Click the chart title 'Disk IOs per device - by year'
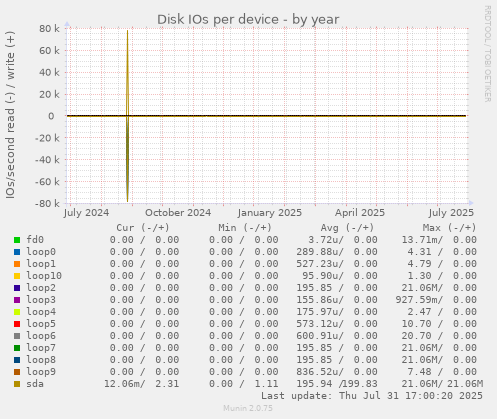 [248, 20]
